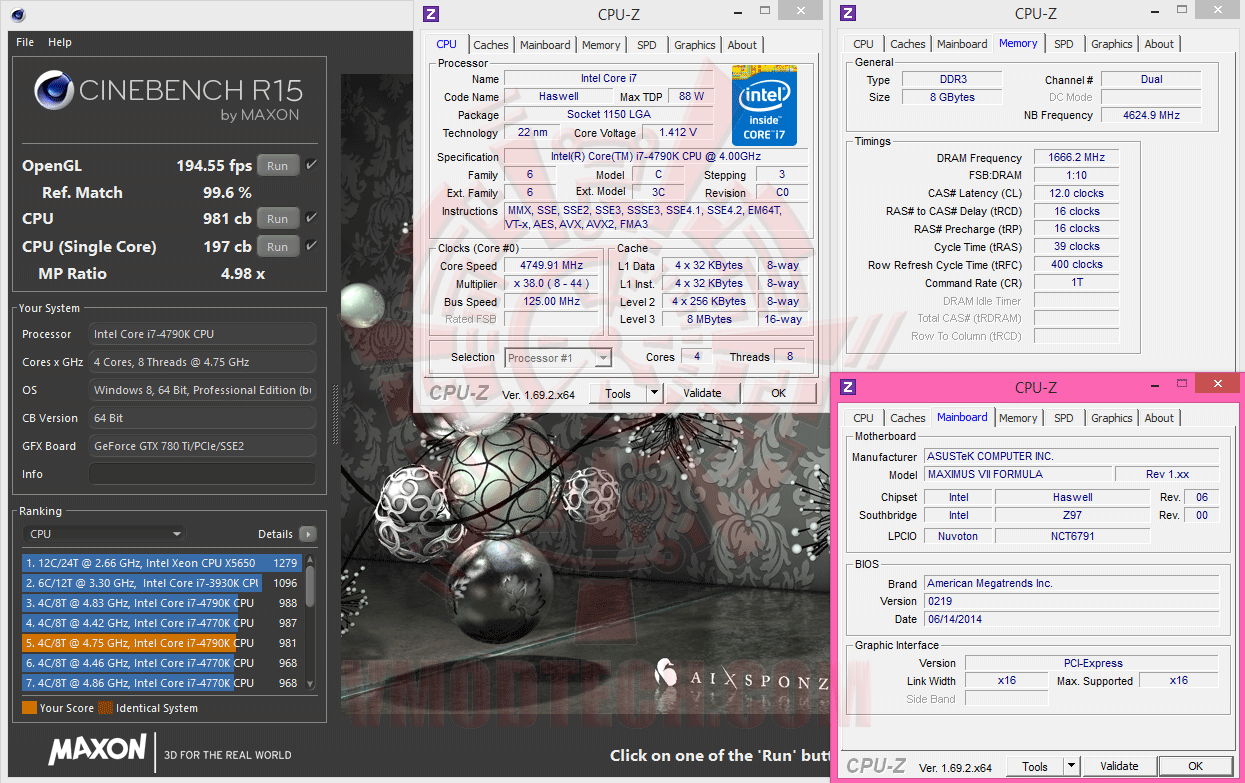
Task: Open the ranking CPU type dropdown
Action: 105,534
